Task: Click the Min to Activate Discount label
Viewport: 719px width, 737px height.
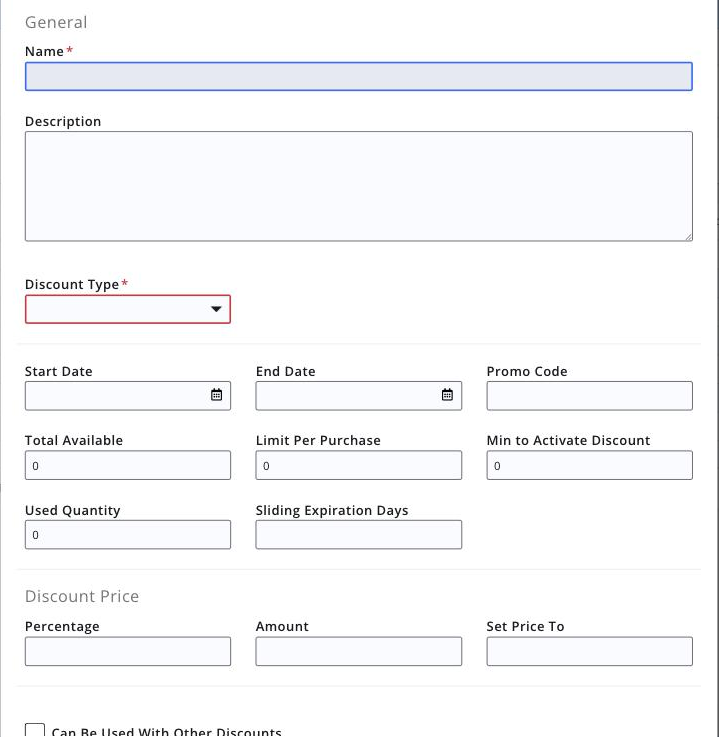Action: pyautogui.click(x=568, y=440)
